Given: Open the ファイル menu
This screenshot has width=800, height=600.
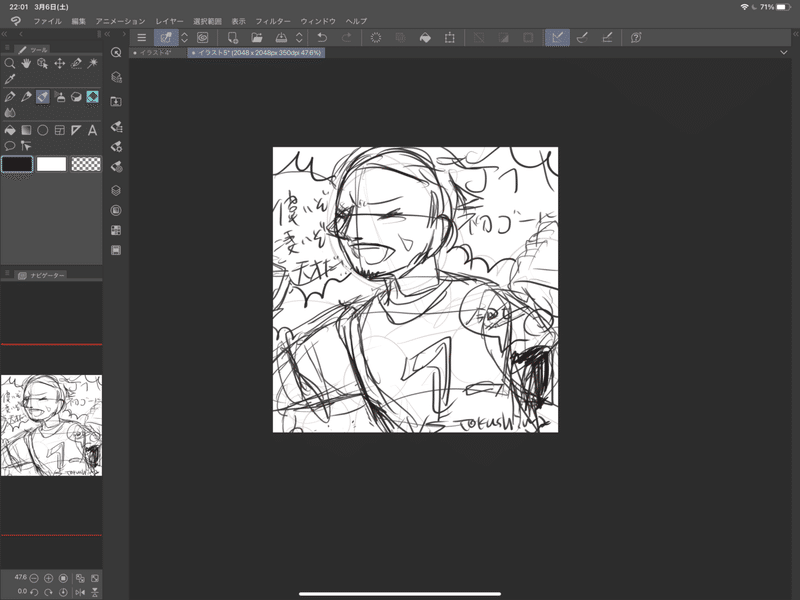Looking at the screenshot, I should click(x=47, y=21).
